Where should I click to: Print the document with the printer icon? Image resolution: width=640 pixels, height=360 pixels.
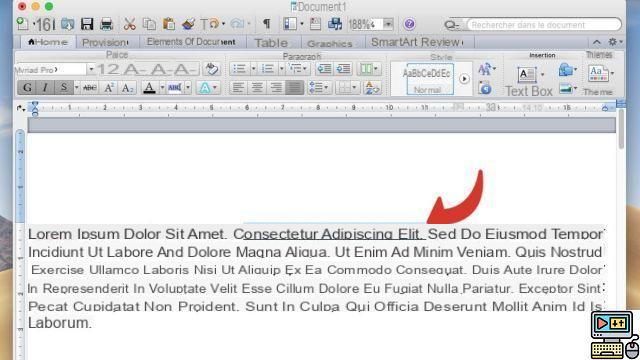[x=107, y=24]
